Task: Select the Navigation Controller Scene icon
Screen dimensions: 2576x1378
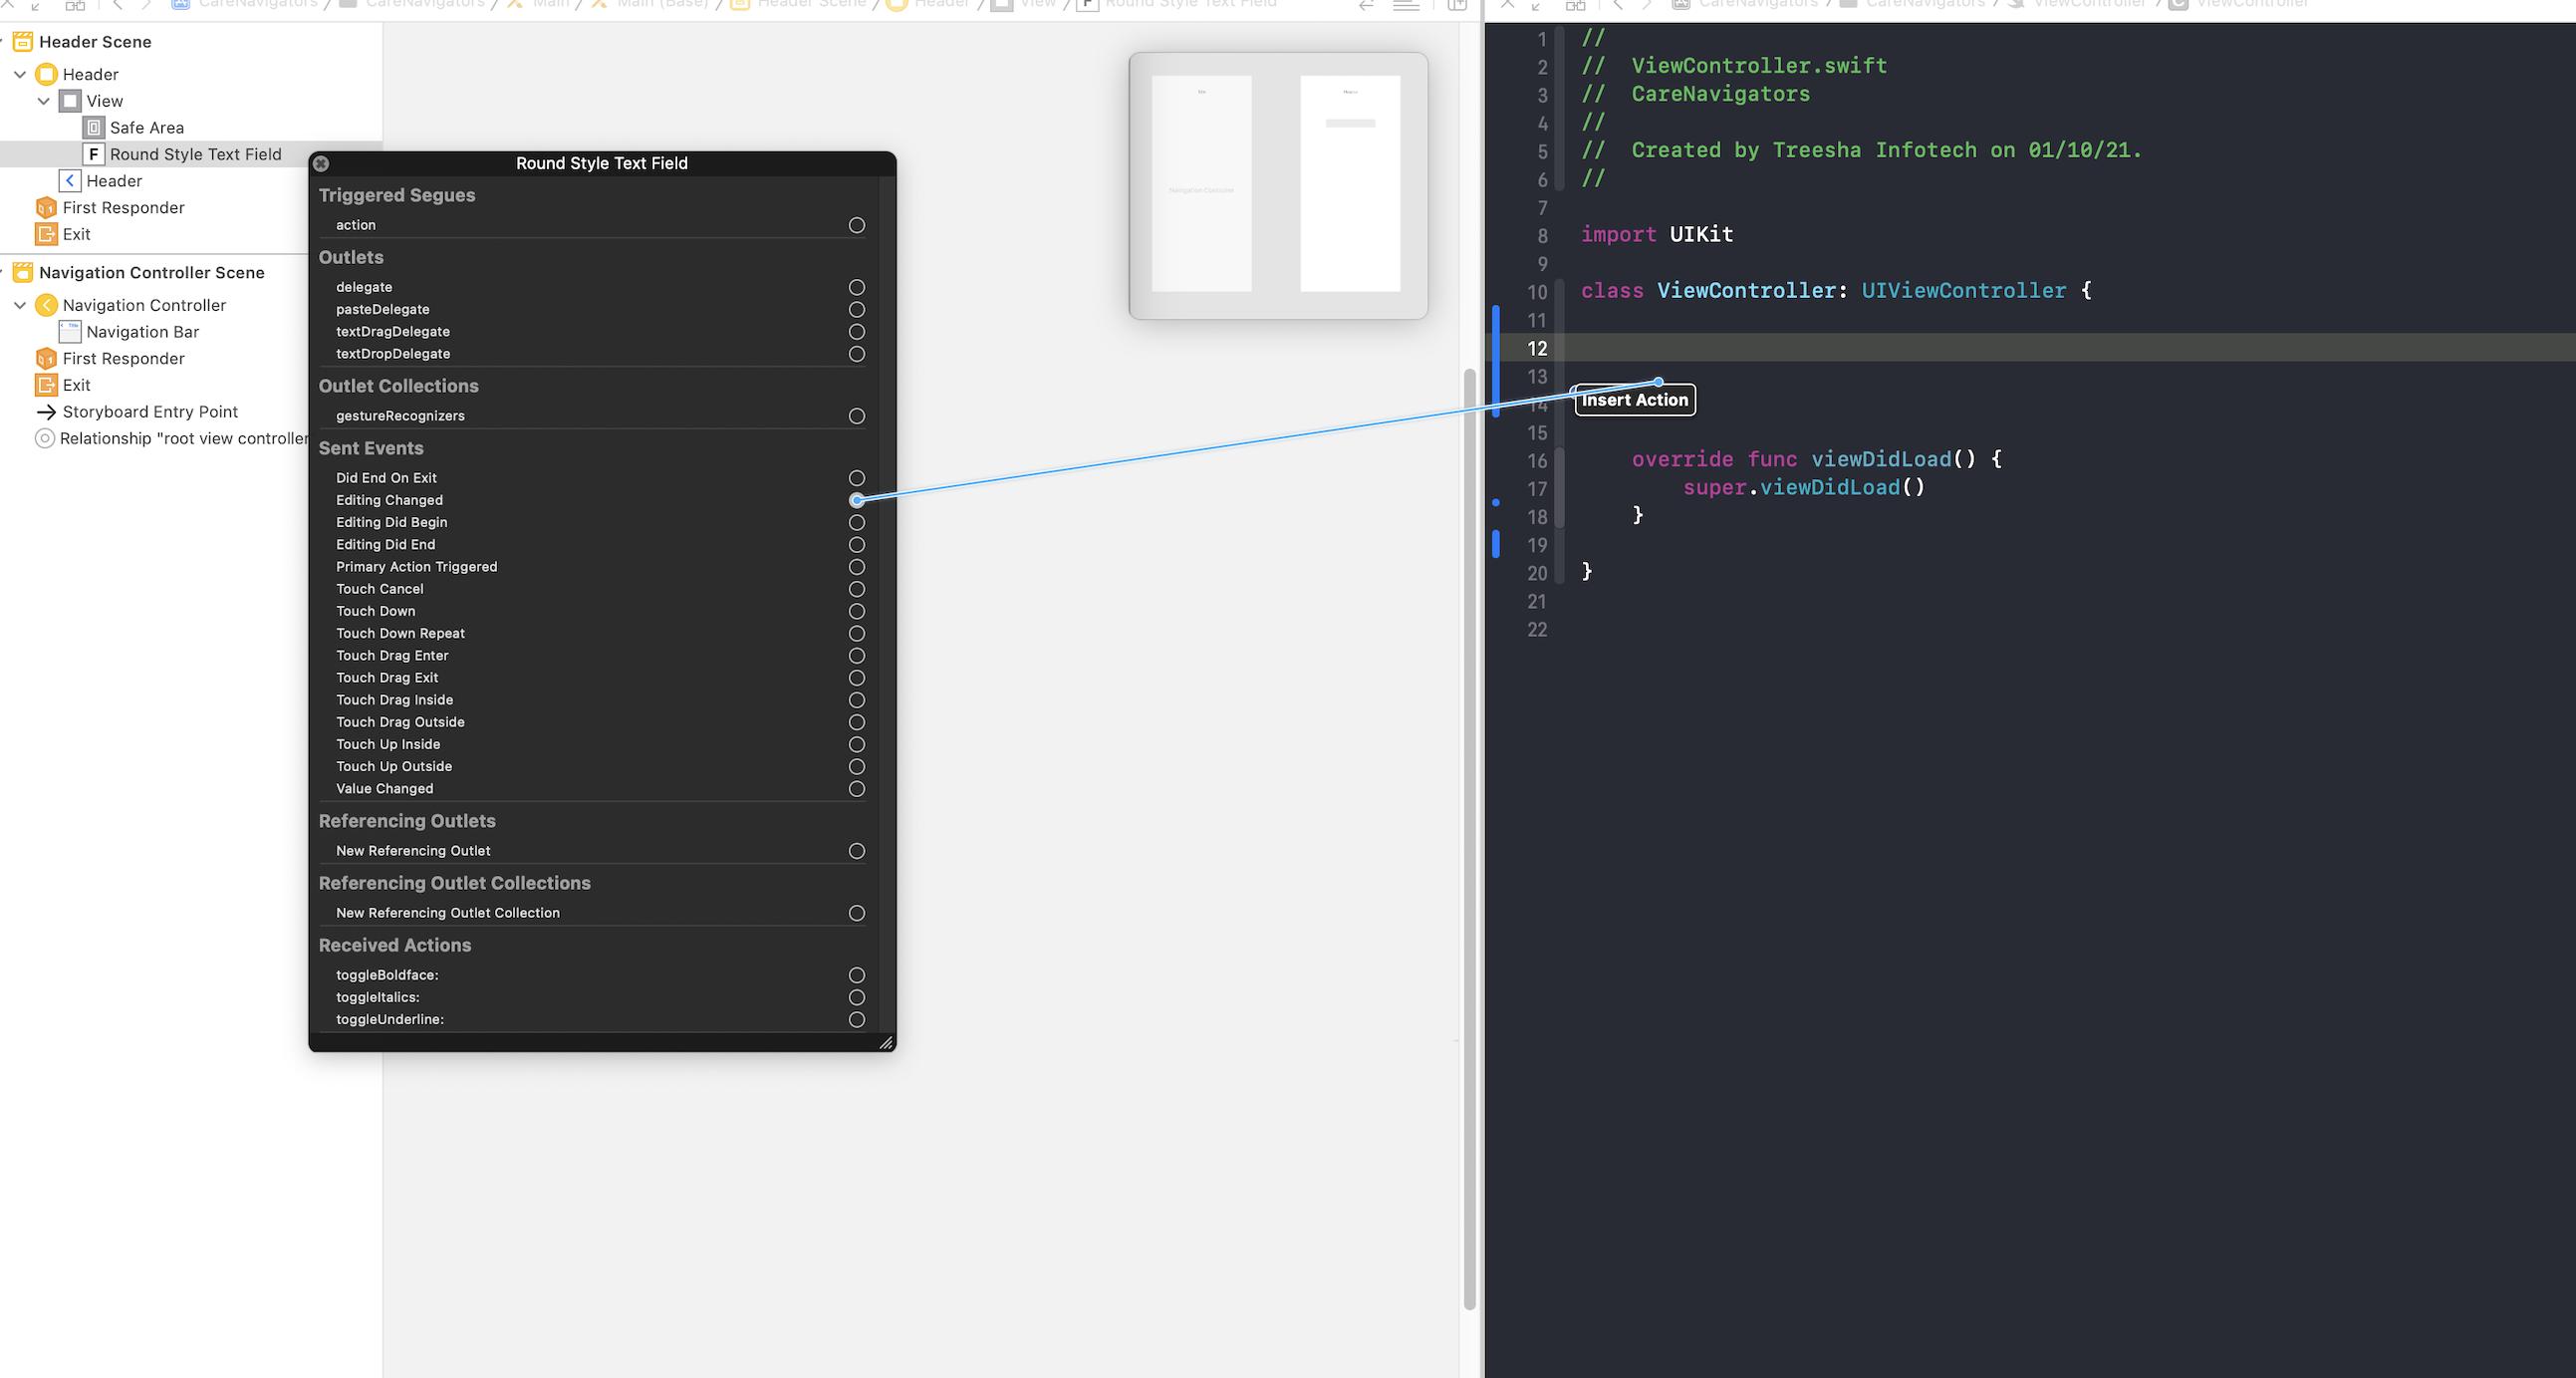Action: pyautogui.click(x=22, y=272)
